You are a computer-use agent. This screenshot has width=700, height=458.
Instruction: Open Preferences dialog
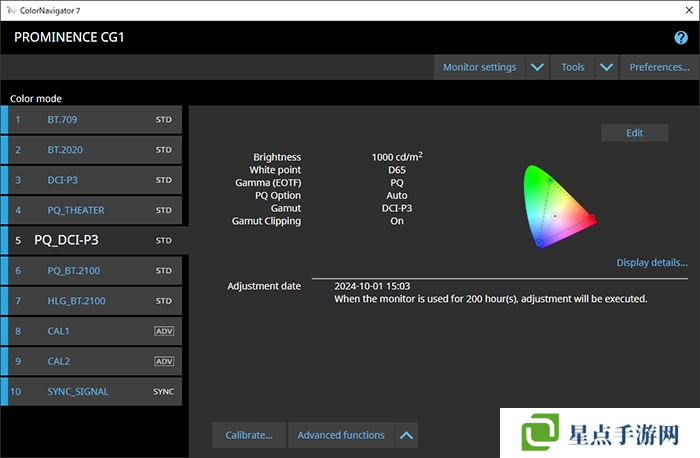pyautogui.click(x=659, y=67)
